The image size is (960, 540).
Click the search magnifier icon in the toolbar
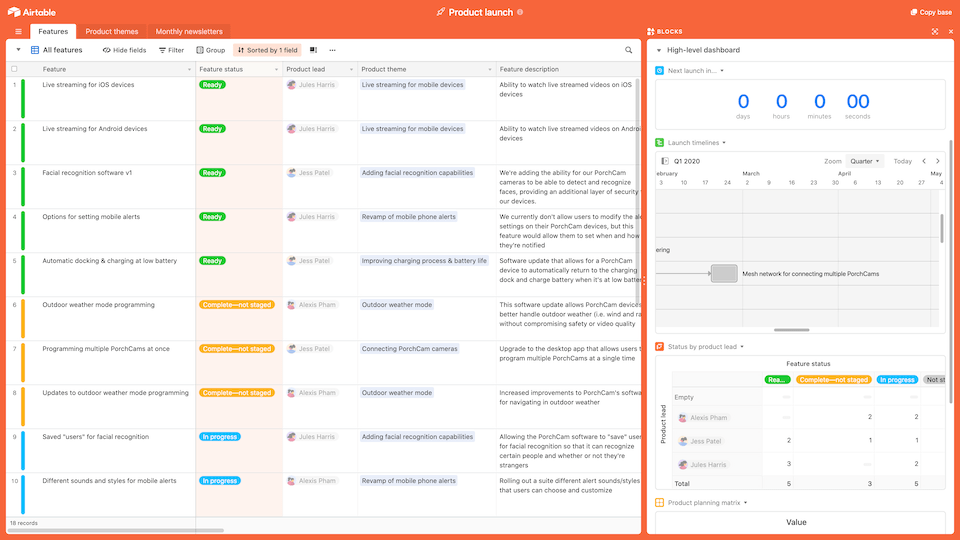pyautogui.click(x=629, y=50)
